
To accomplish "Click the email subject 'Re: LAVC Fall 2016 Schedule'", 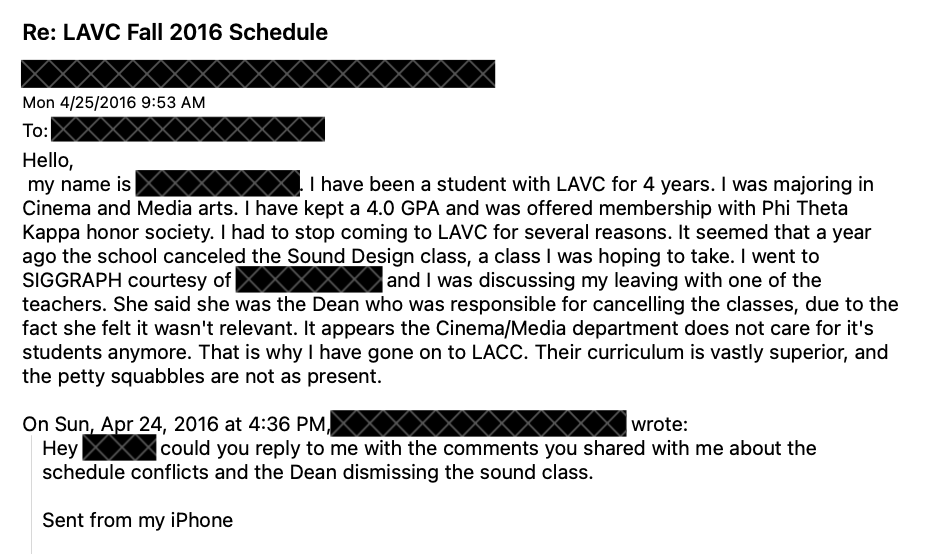I will pyautogui.click(x=175, y=33).
